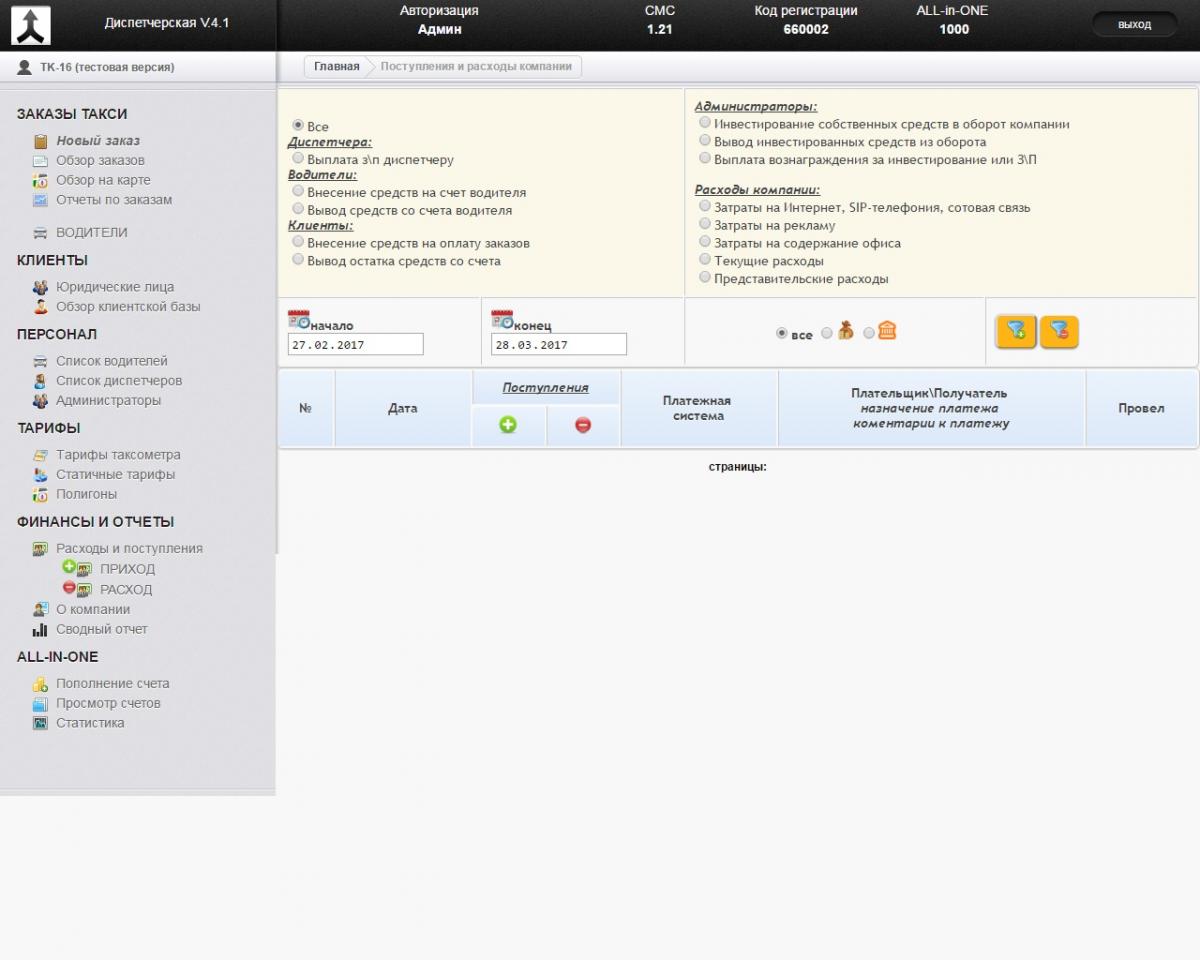Select 'Вывод средств со счета водителя' option
1200x960 pixels.
tap(298, 209)
